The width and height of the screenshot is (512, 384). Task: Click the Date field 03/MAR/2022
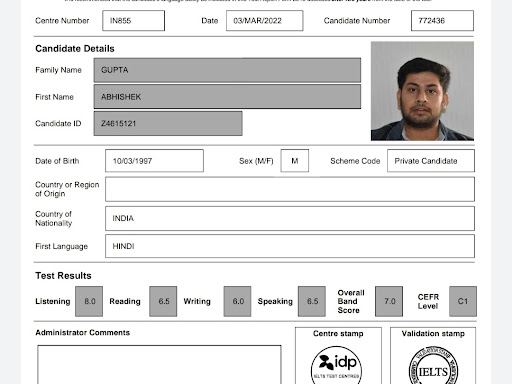[x=265, y=21]
